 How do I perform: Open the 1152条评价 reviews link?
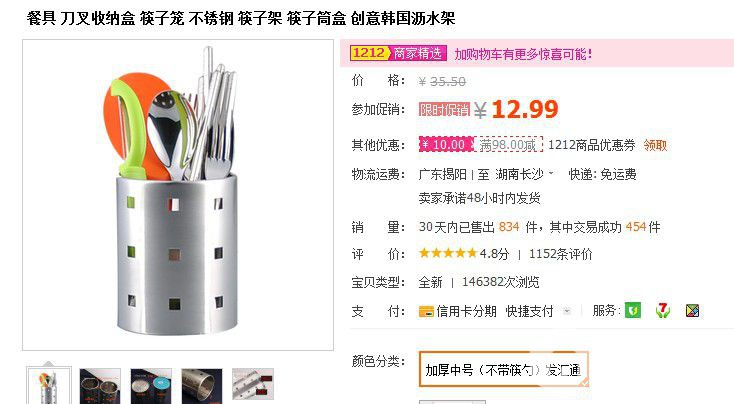[560, 254]
